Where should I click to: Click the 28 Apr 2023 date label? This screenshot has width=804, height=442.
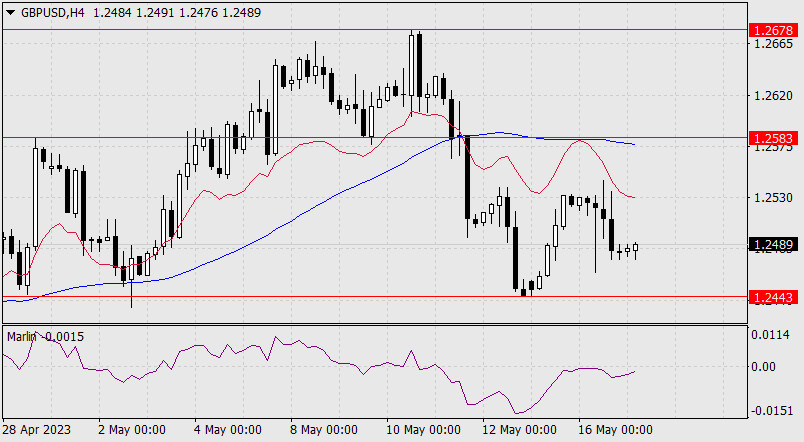(x=36, y=429)
